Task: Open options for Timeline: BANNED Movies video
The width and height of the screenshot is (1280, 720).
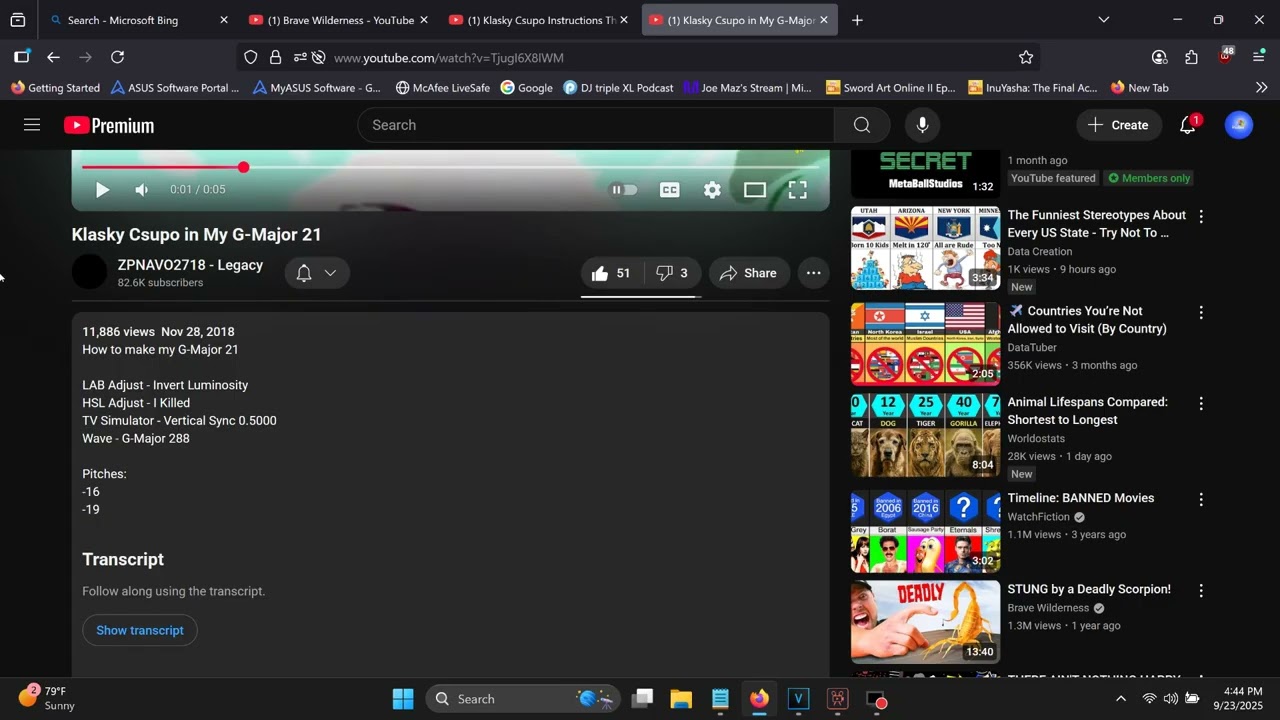Action: (x=1201, y=499)
